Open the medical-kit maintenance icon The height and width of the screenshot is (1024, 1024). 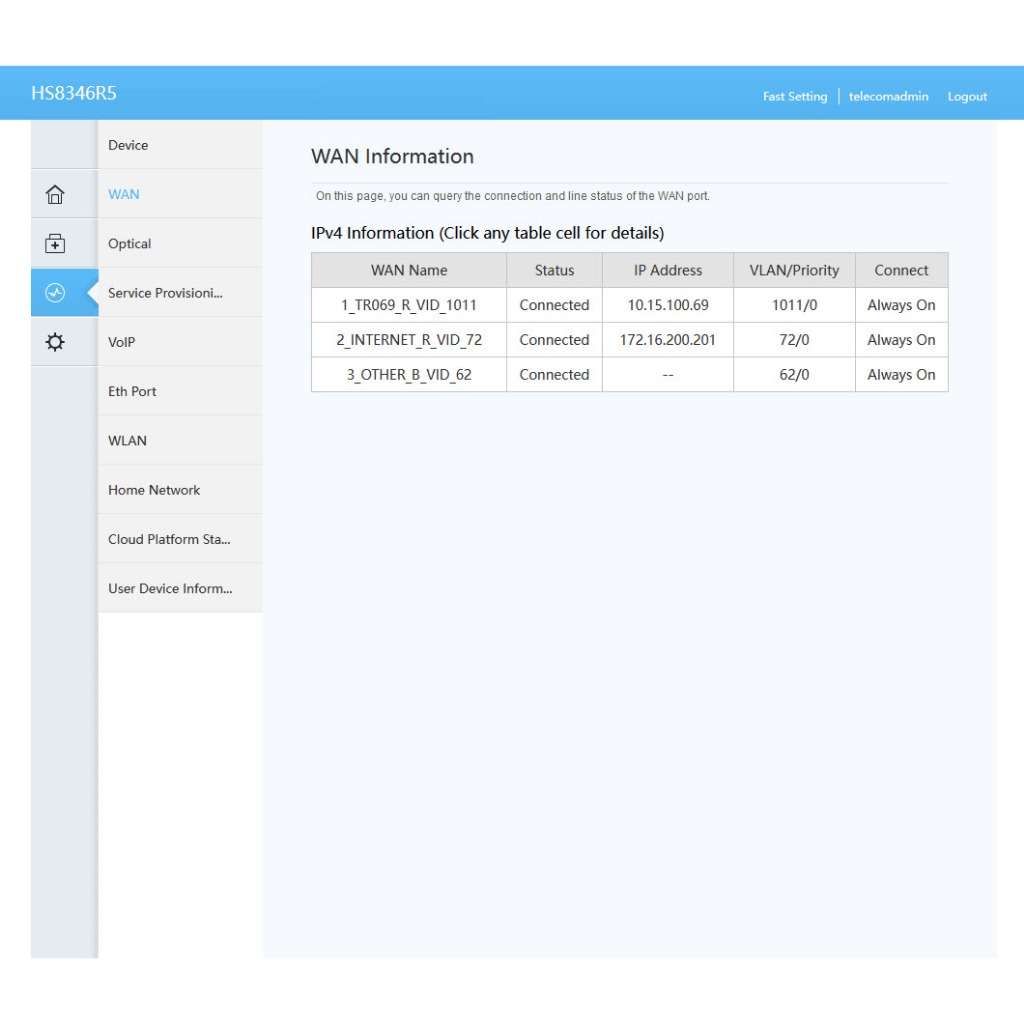pos(56,244)
